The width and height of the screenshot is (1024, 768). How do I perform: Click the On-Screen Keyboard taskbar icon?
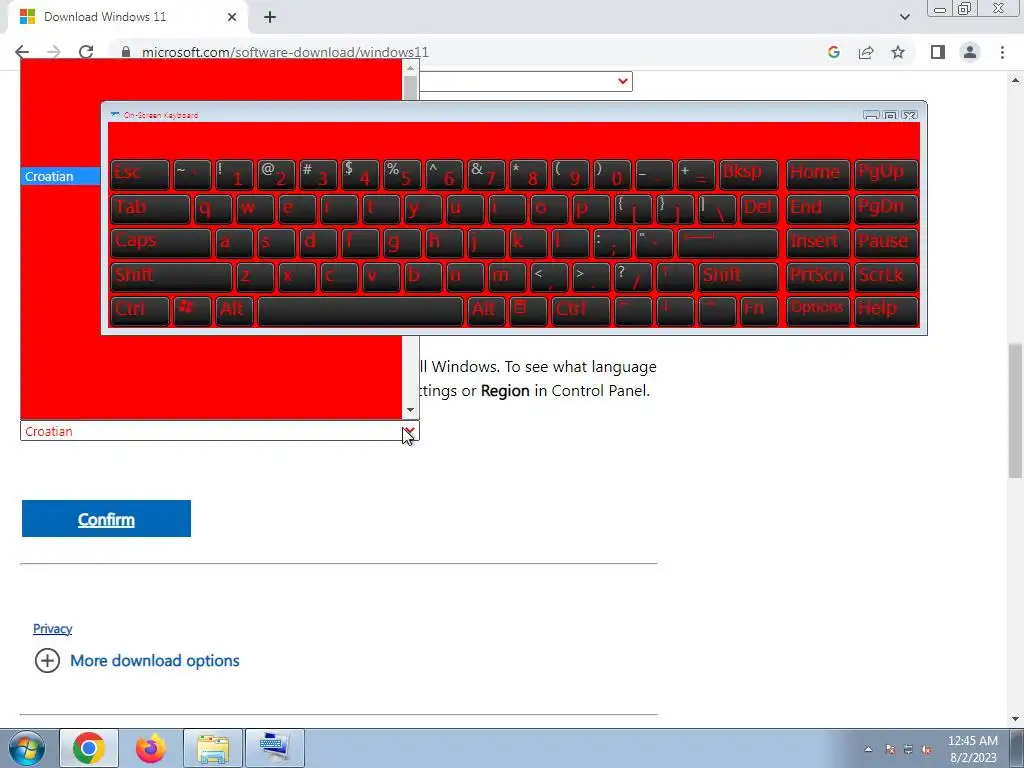point(274,748)
